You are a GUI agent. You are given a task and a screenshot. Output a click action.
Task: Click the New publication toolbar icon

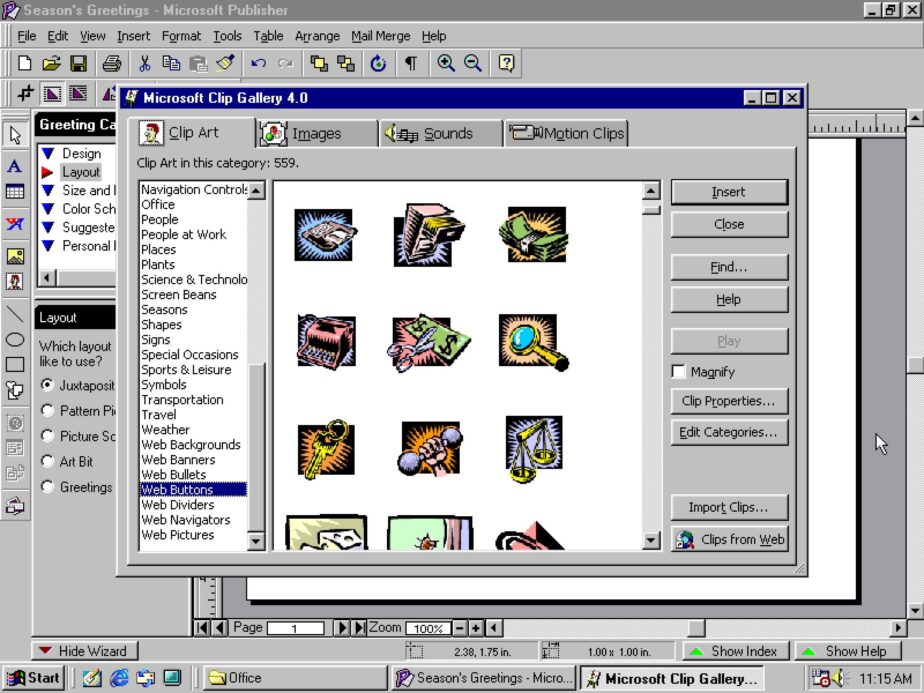25,63
